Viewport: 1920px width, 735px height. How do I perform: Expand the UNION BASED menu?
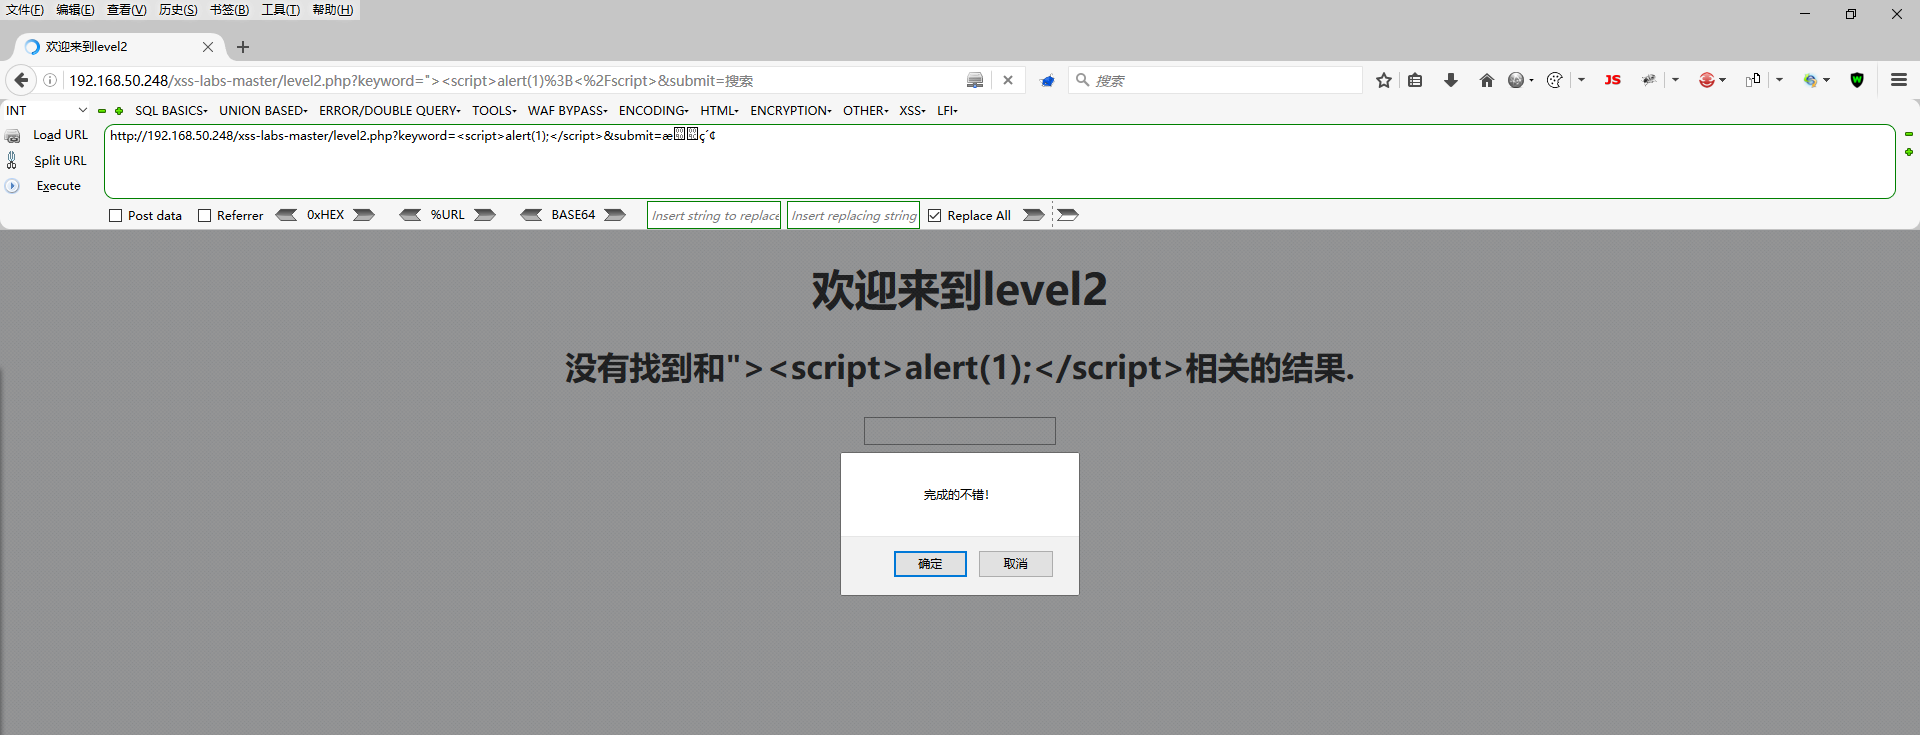[264, 111]
